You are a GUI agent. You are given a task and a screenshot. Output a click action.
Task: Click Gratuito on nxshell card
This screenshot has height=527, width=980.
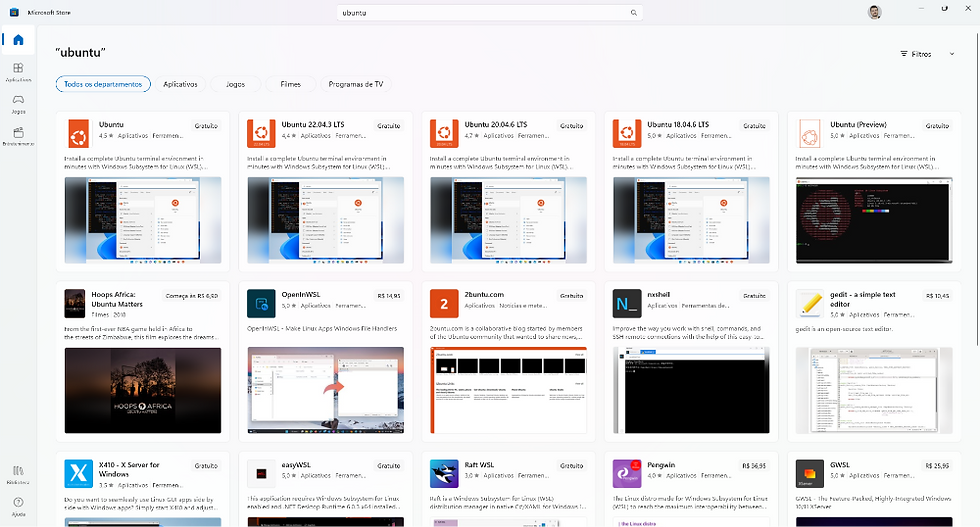pos(754,296)
